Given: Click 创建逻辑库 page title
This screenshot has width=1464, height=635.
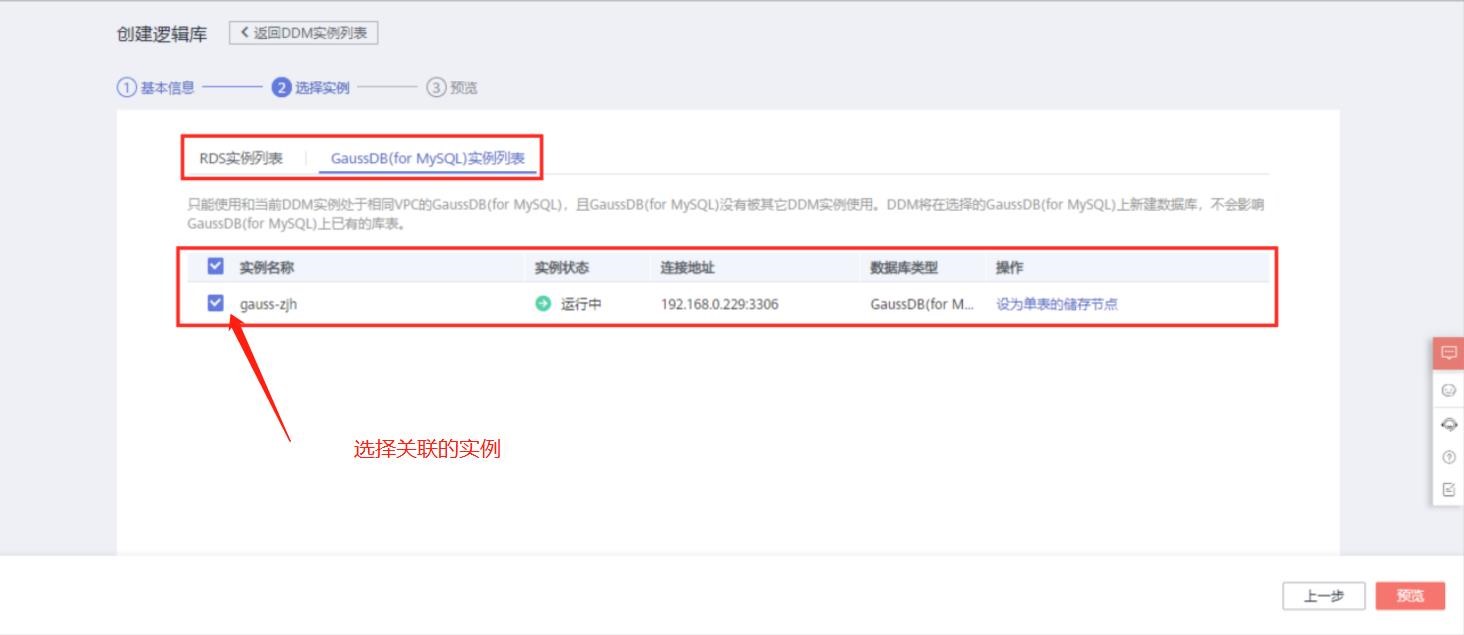Looking at the screenshot, I should point(162,34).
